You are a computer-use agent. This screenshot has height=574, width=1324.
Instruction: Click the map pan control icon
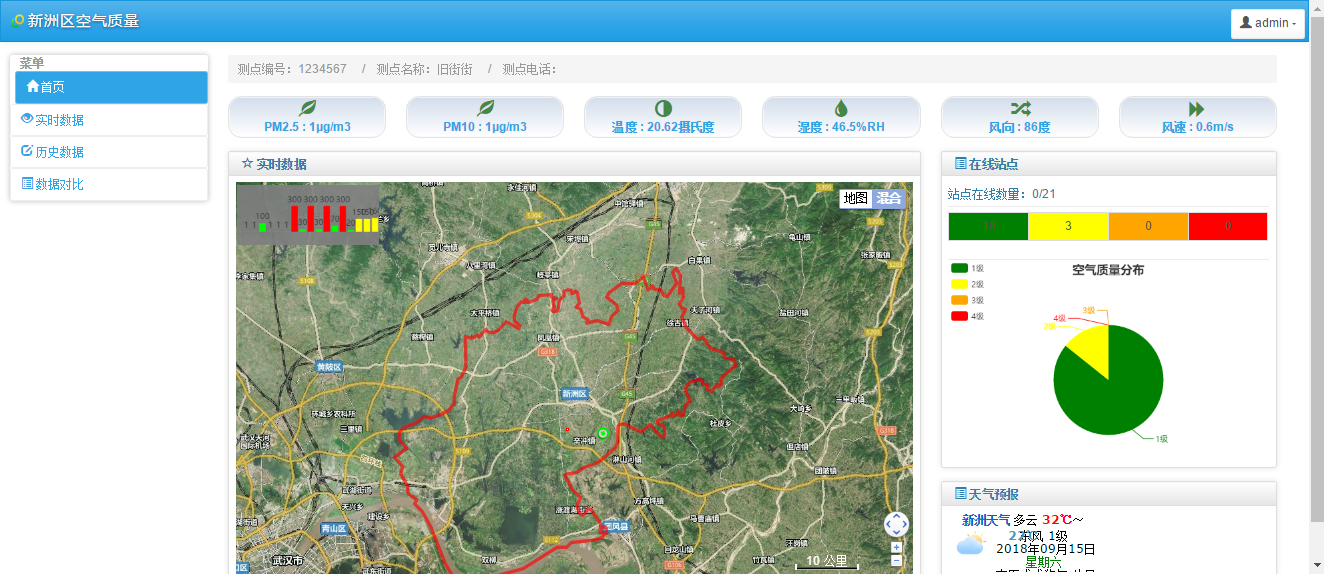pos(896,524)
